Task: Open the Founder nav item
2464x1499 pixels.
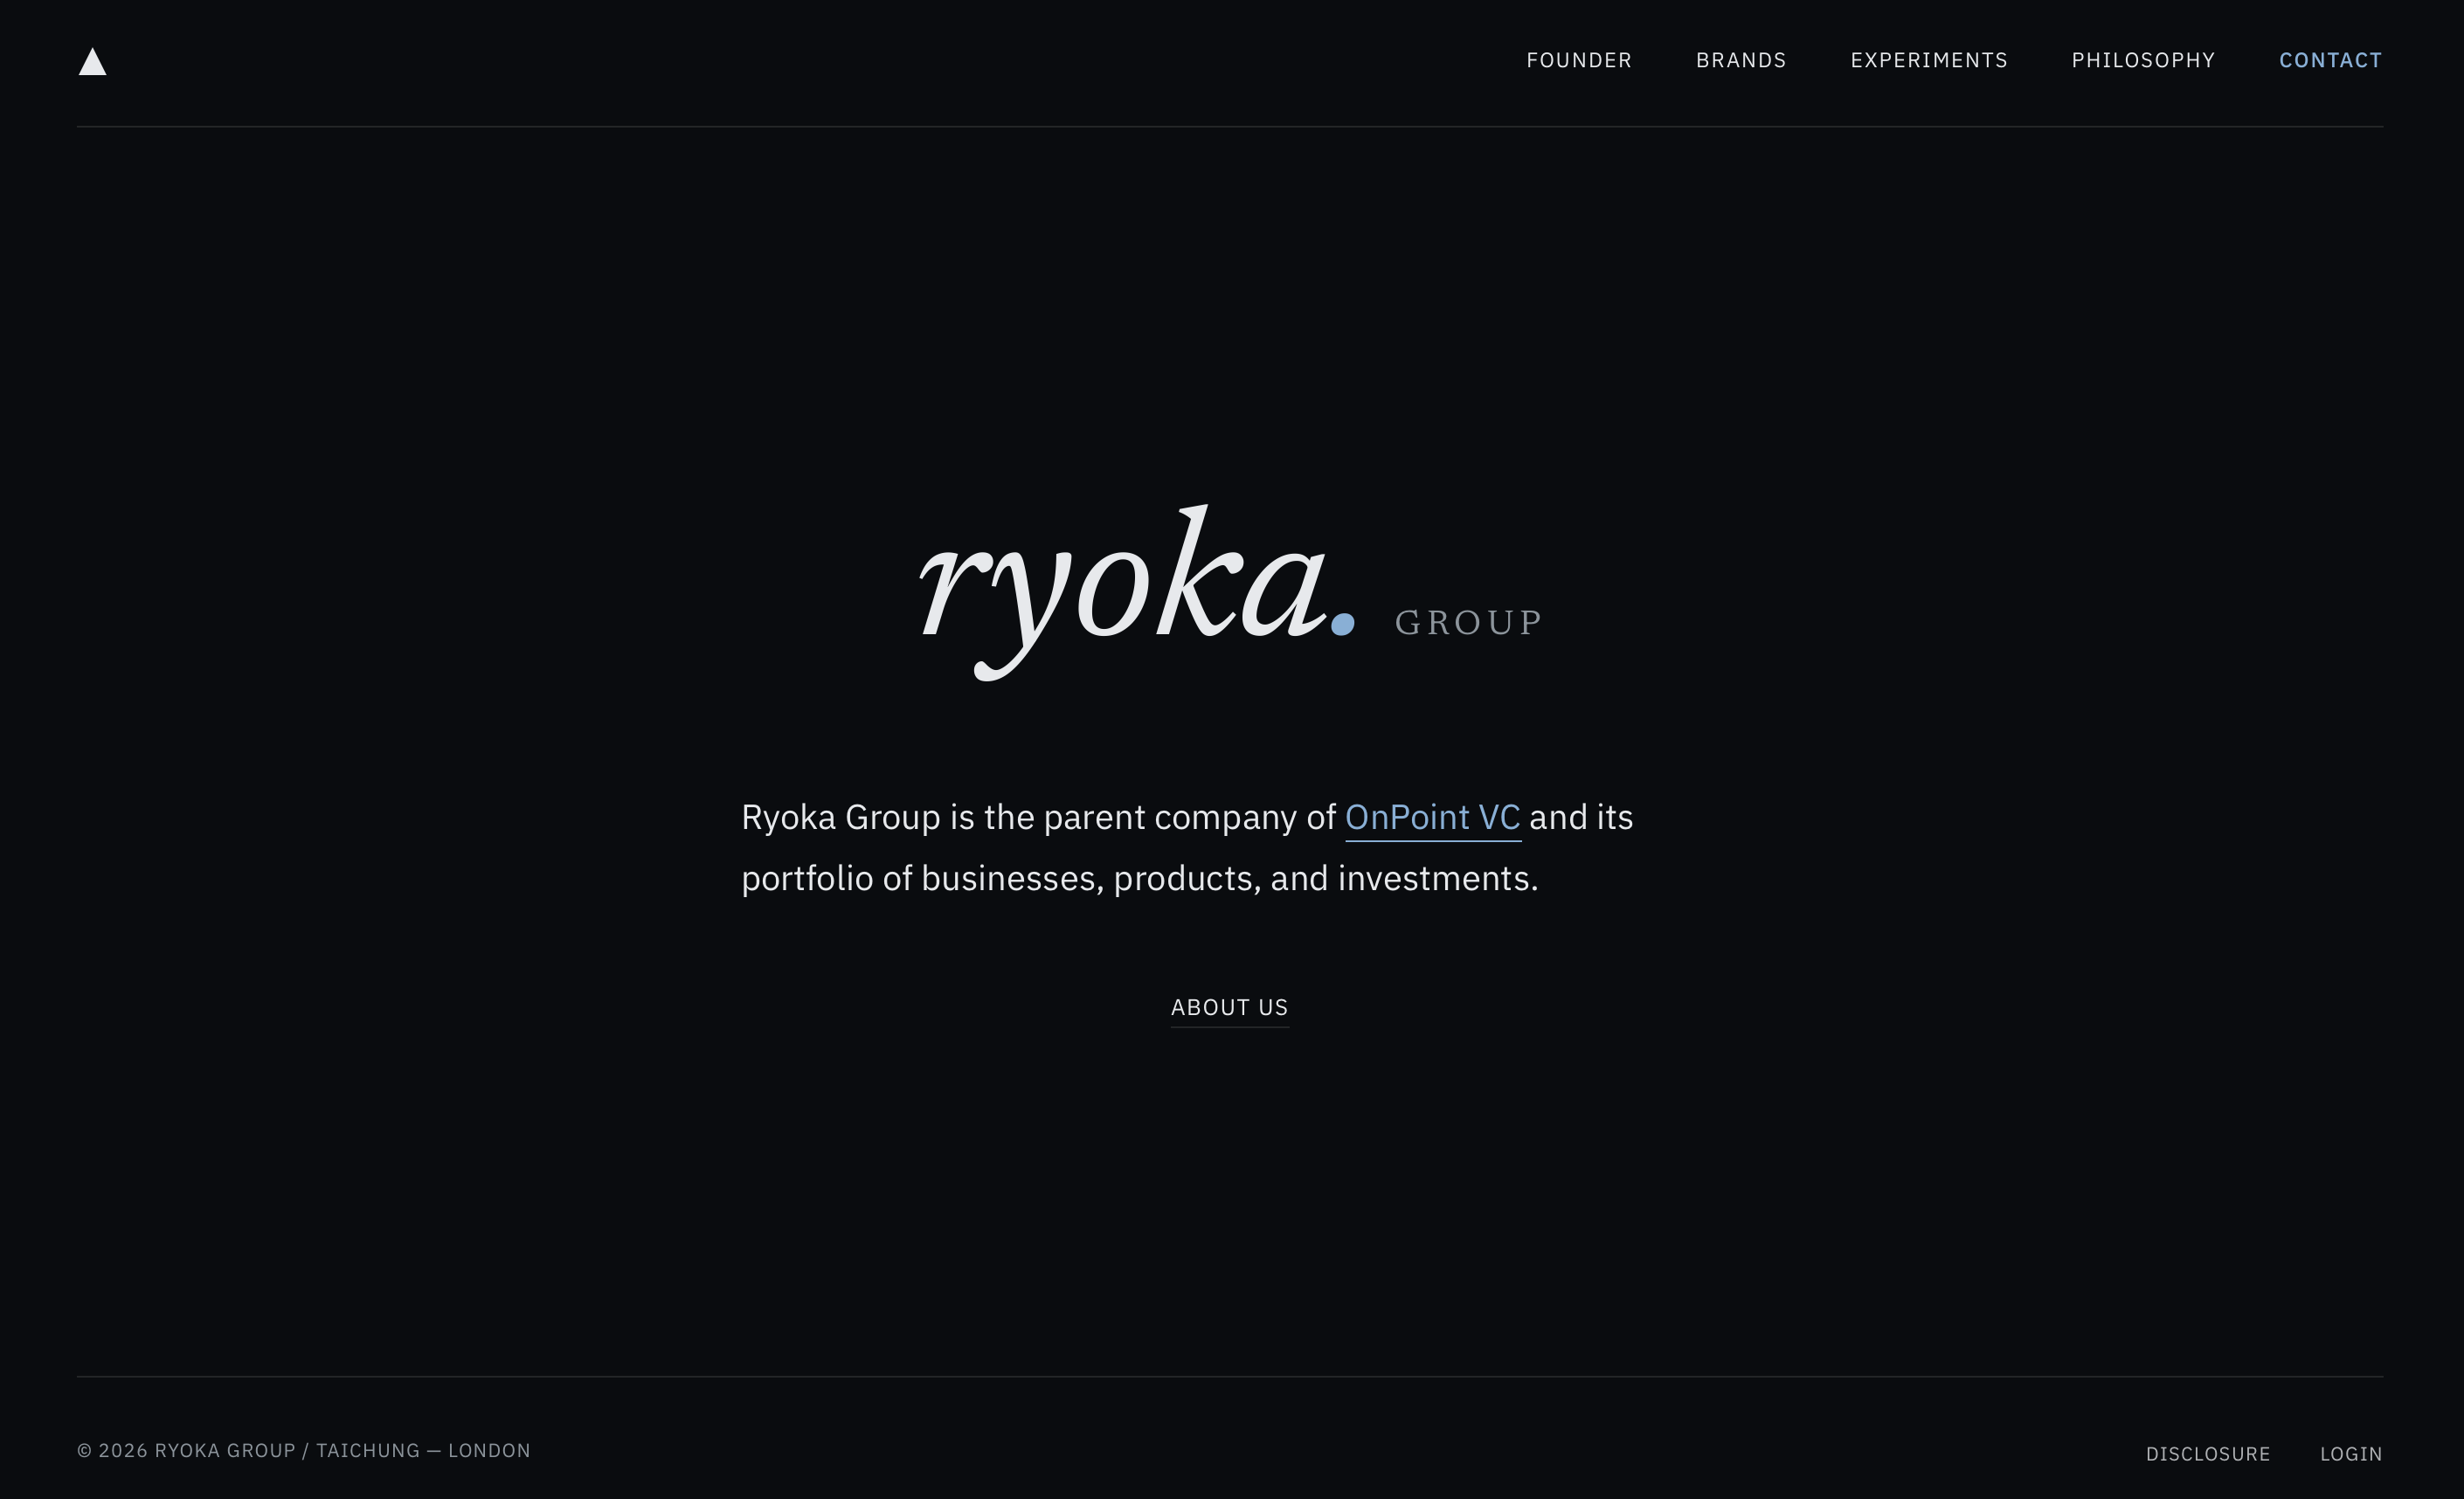Action: [x=1579, y=60]
